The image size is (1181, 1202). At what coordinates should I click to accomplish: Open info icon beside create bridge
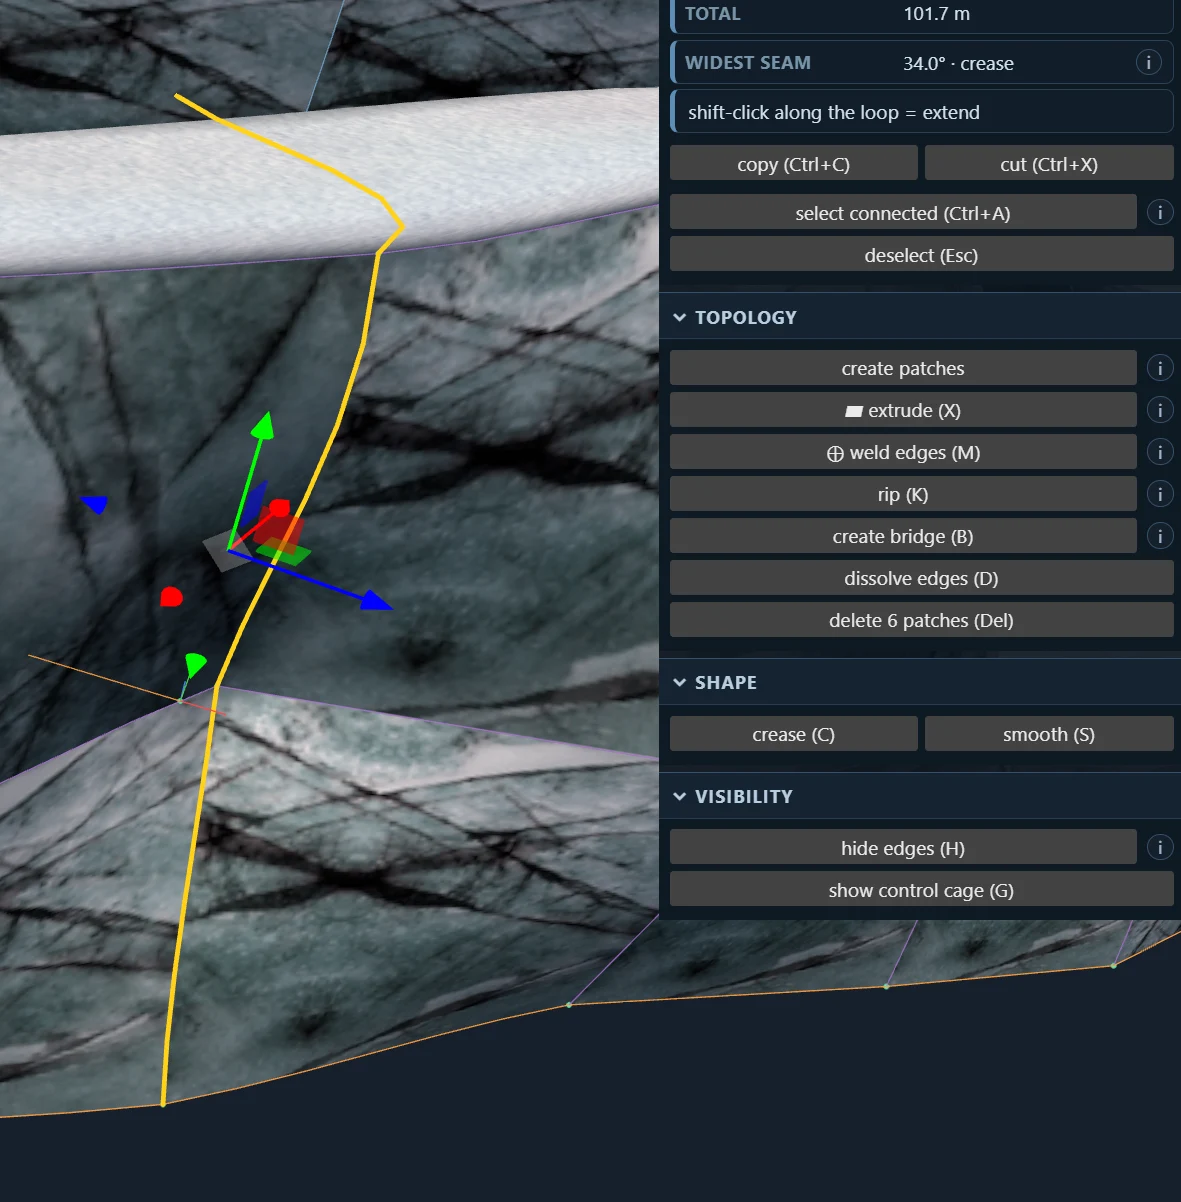tap(1159, 536)
